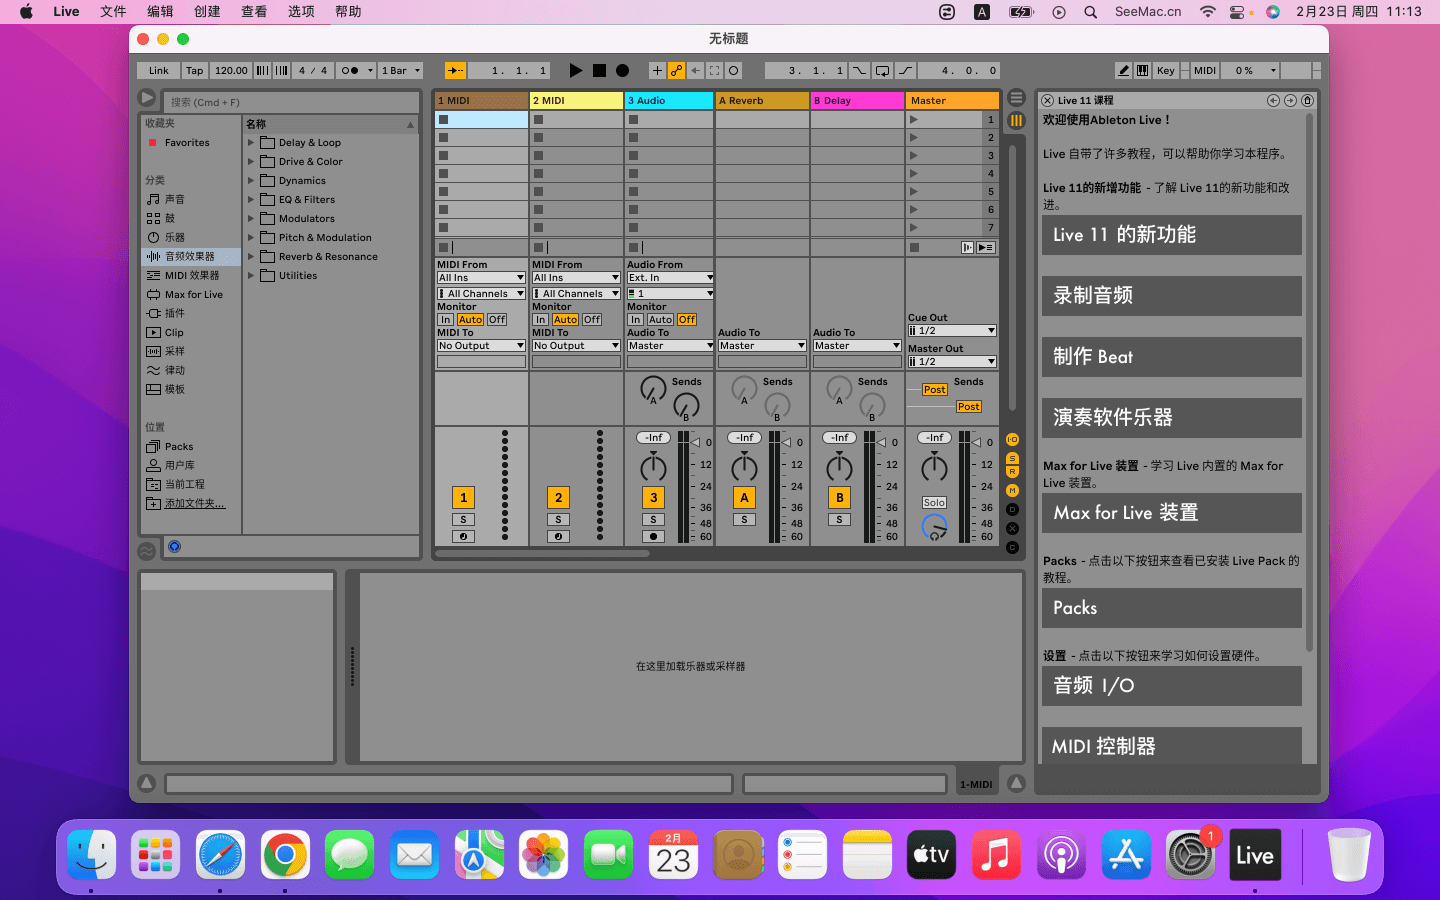1440x900 pixels.
Task: Click the browser preview headphone icon
Action: (x=174, y=547)
